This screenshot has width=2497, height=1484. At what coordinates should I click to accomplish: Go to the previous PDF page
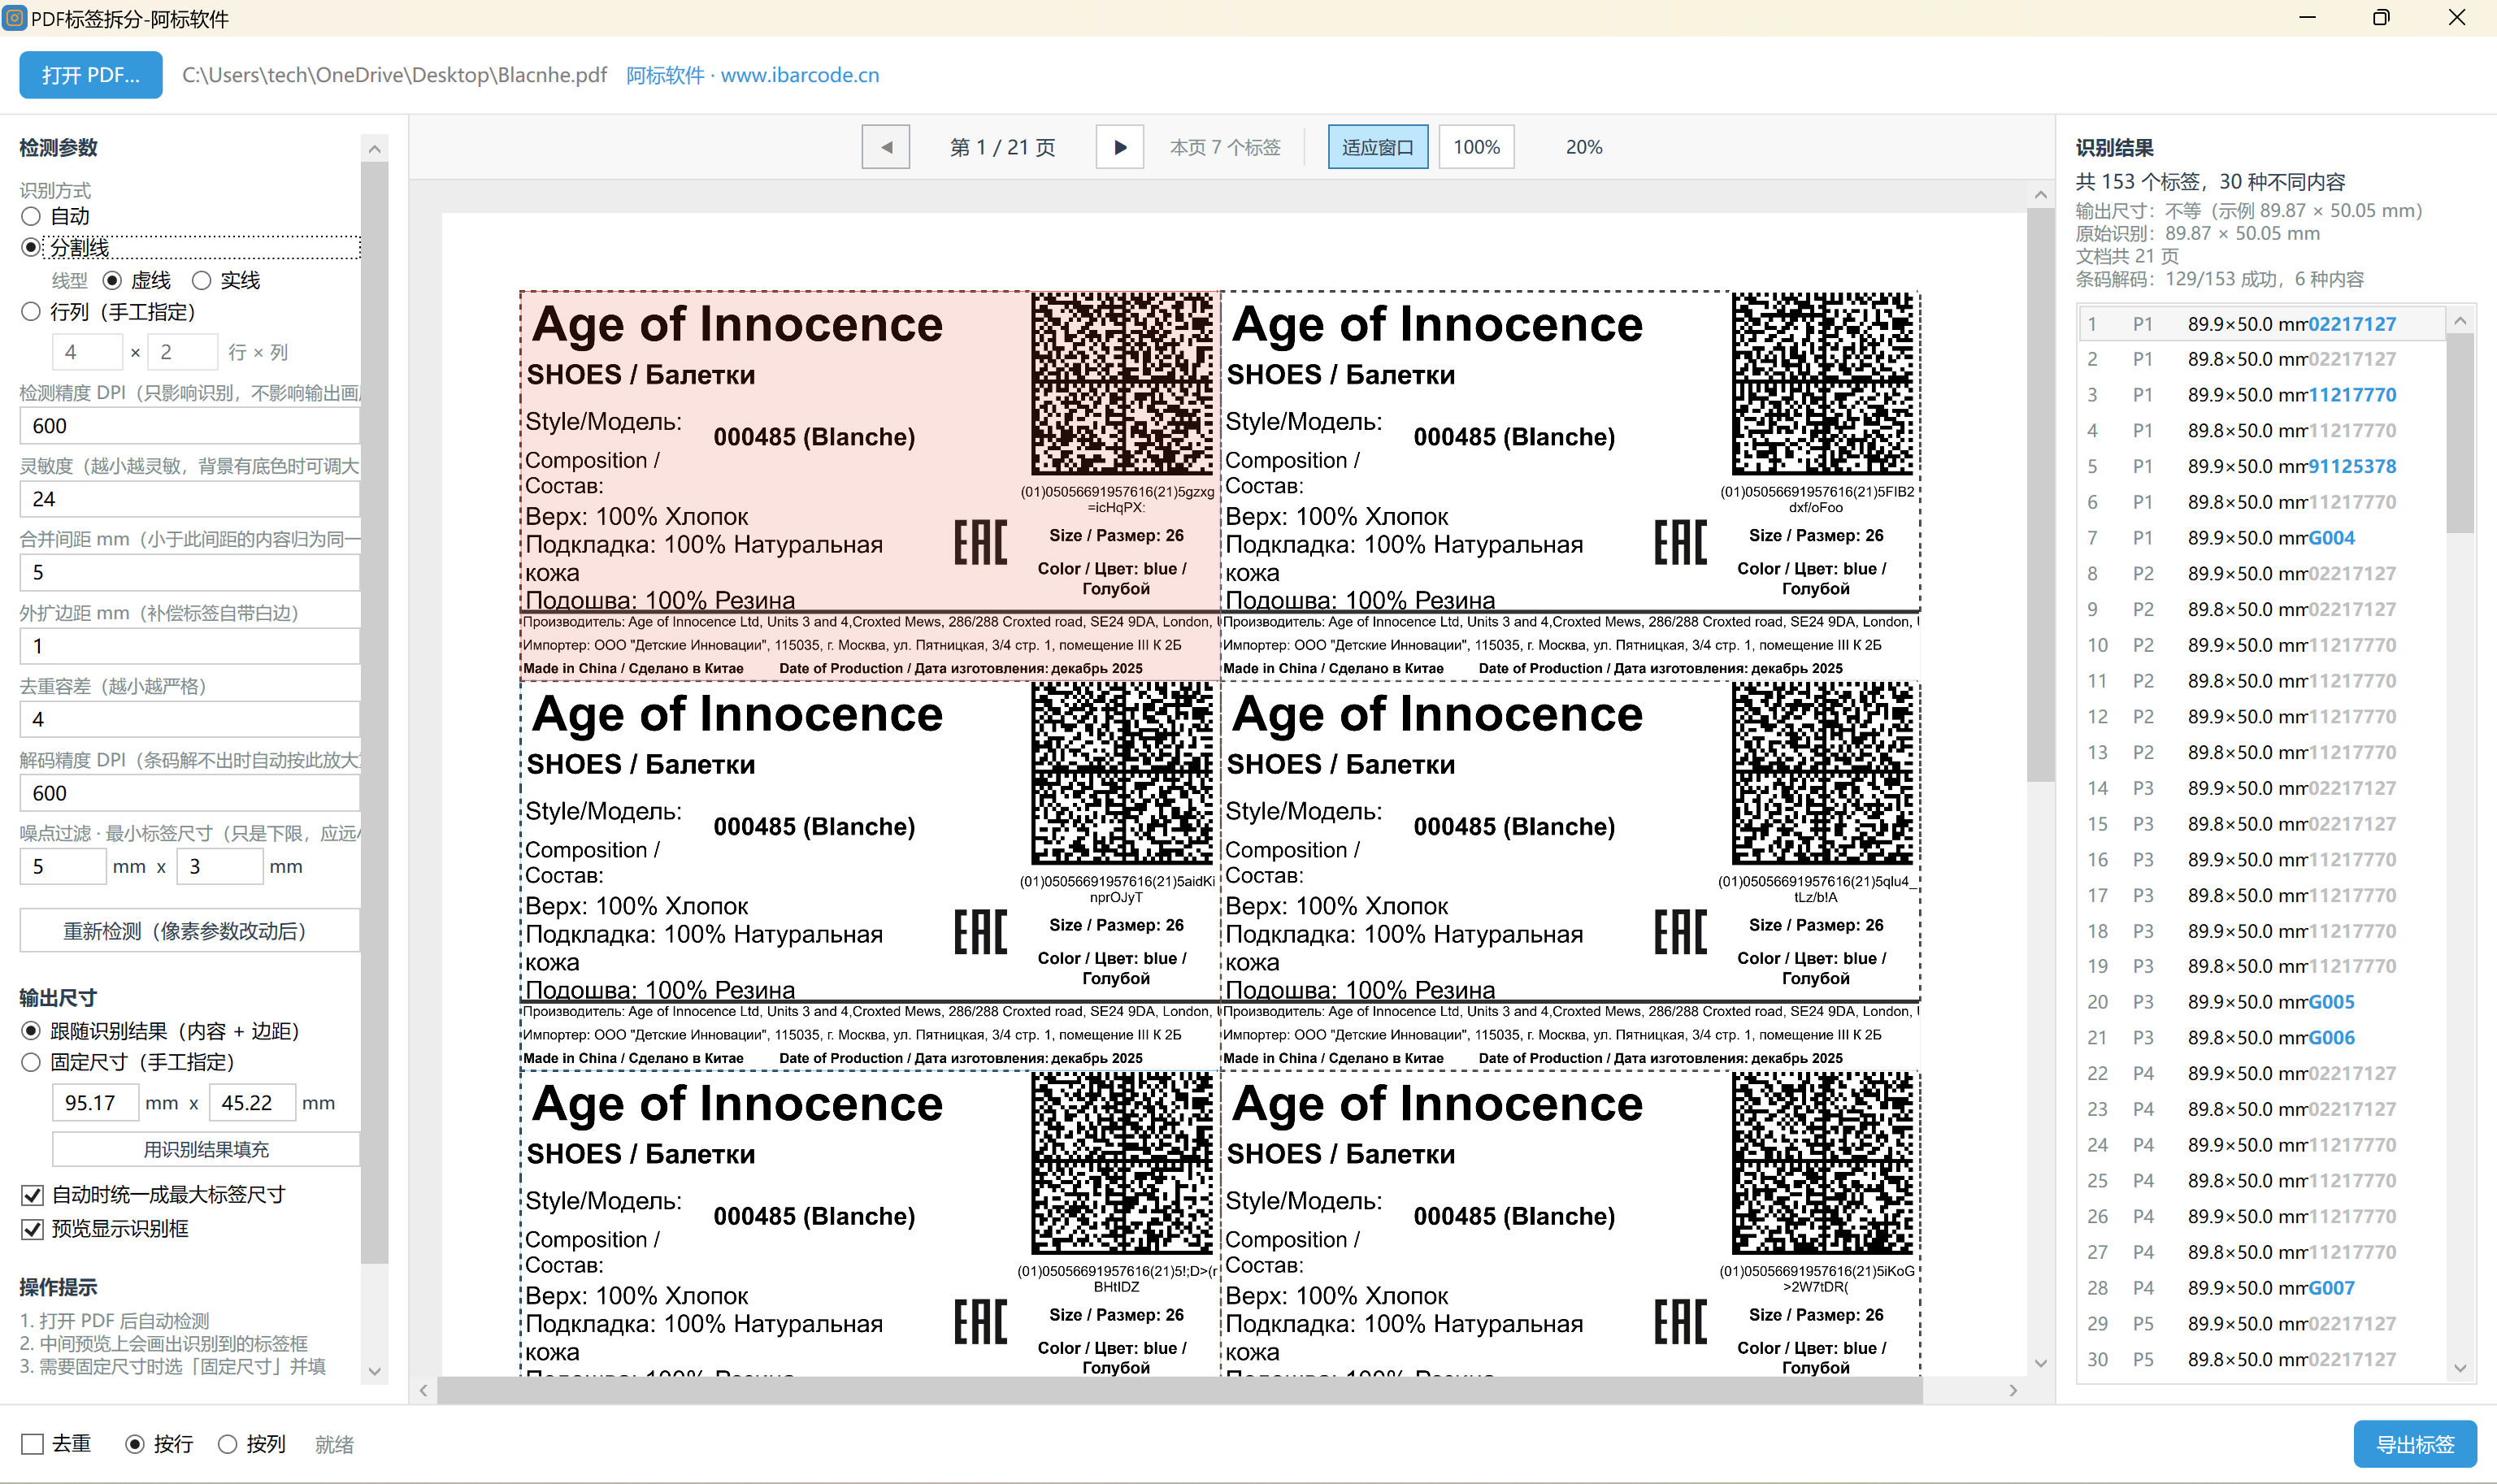[x=885, y=147]
